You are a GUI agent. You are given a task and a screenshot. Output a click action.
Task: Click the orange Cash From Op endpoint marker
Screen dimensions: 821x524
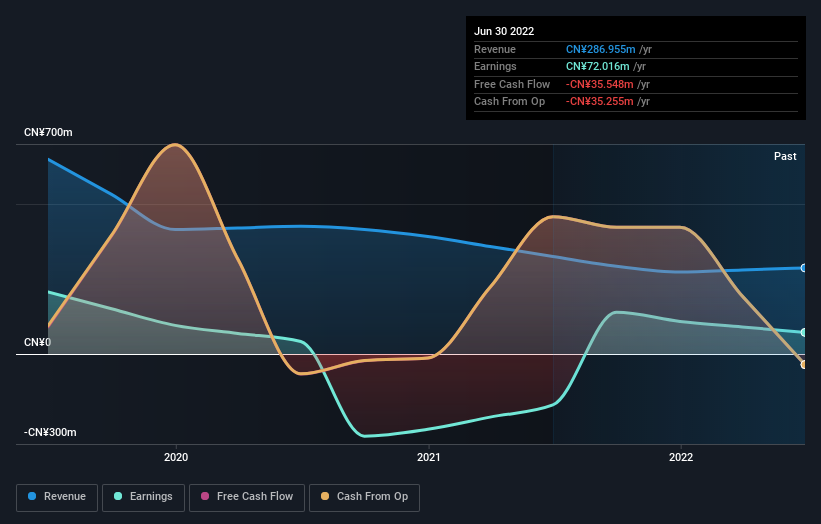pos(804,364)
